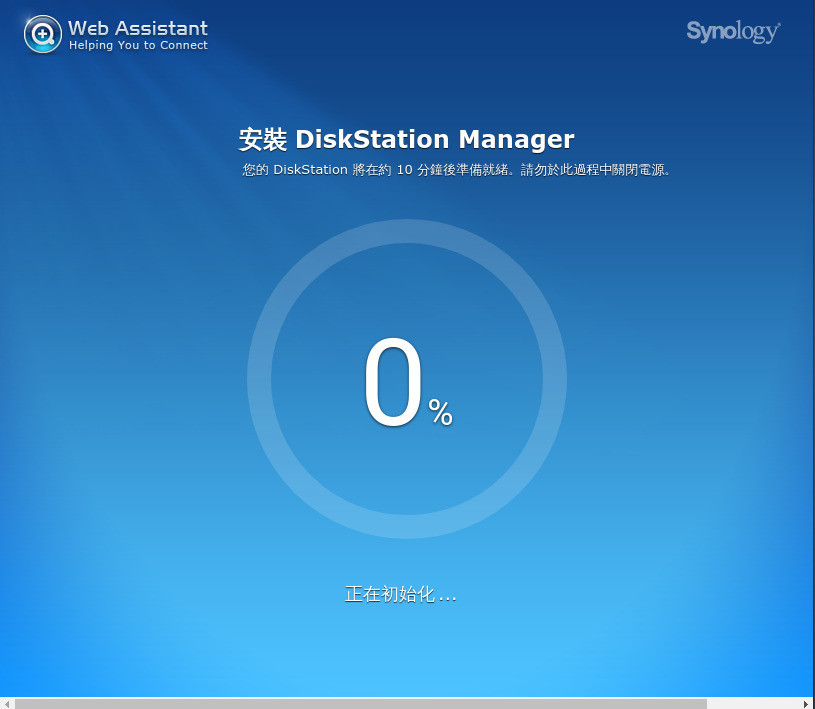
Task: Click the circular installation progress ring
Action: [407, 378]
